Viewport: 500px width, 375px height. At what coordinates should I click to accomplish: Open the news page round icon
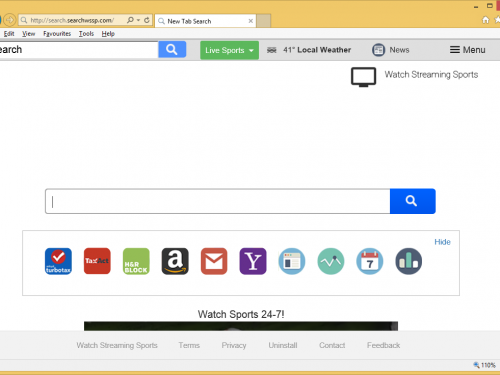292,261
